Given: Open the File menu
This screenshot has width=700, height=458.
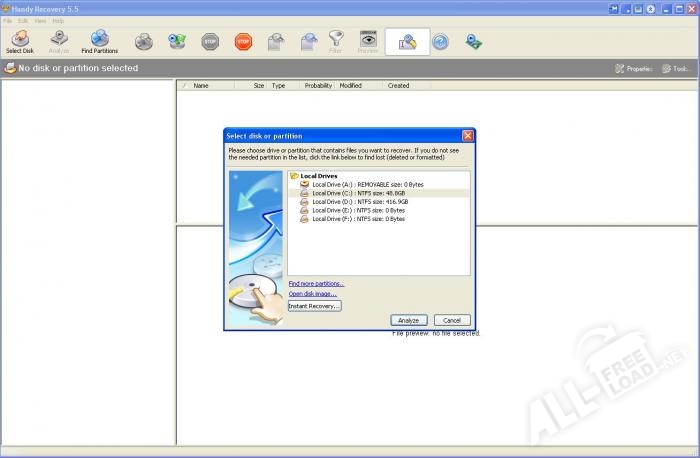Looking at the screenshot, I should point(8,20).
